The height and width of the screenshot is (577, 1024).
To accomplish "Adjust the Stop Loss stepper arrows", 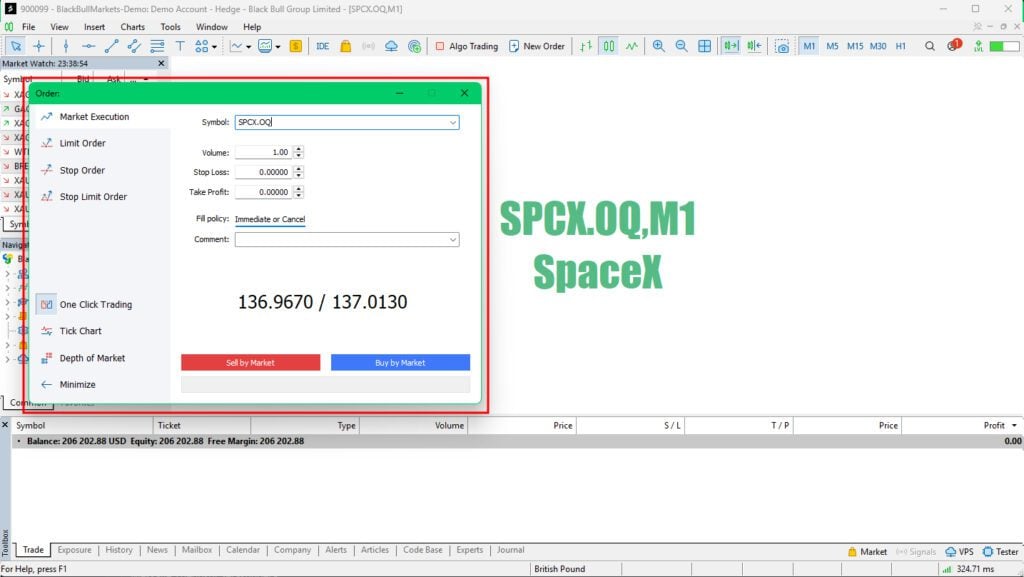I will (x=298, y=172).
